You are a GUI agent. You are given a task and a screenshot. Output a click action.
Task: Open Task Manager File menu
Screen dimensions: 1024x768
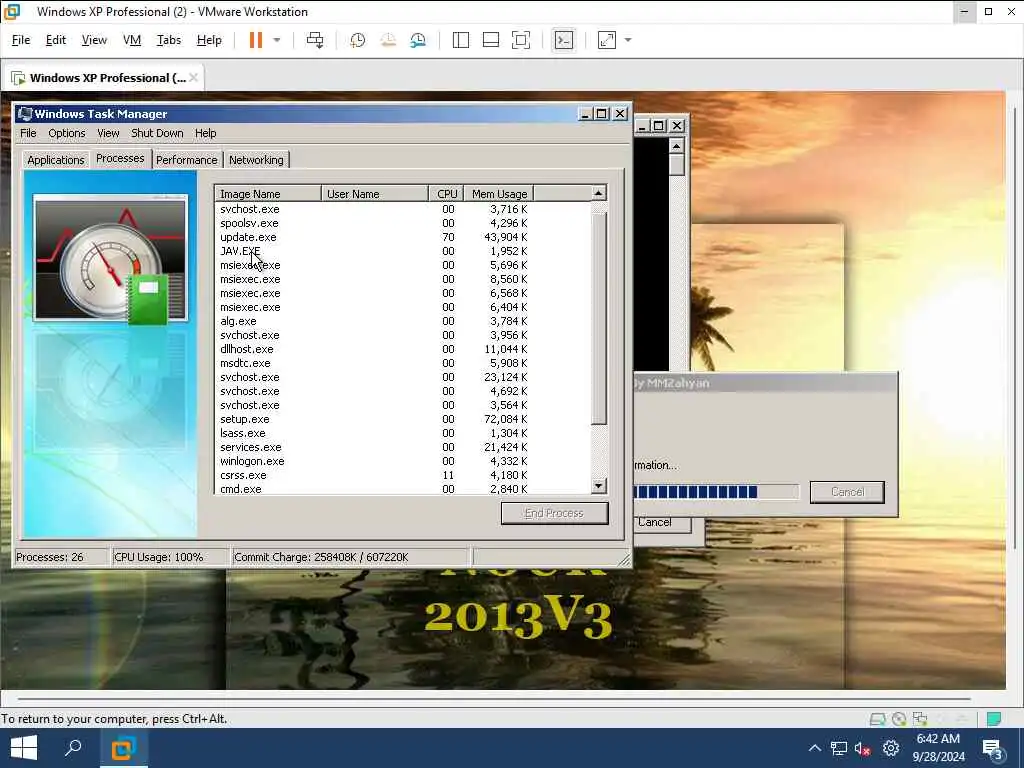28,133
